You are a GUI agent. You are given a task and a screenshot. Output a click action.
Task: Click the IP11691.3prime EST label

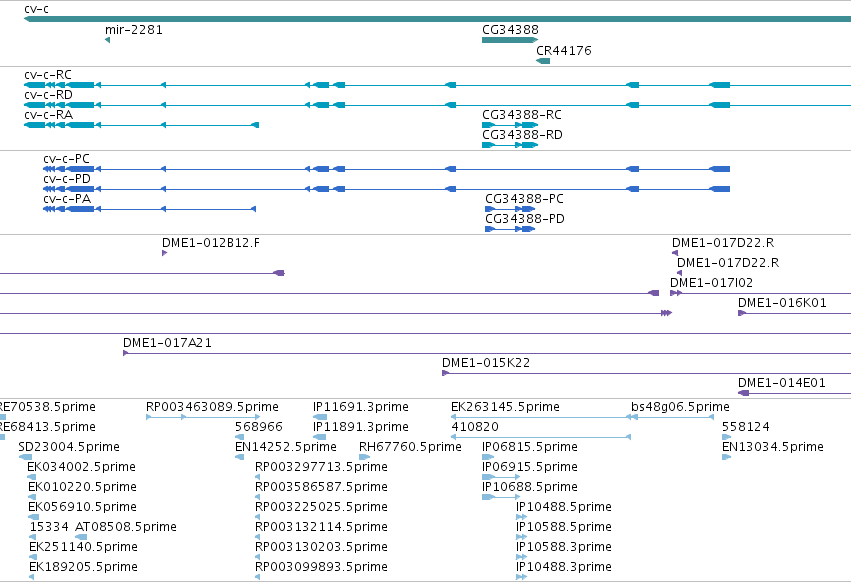point(360,407)
